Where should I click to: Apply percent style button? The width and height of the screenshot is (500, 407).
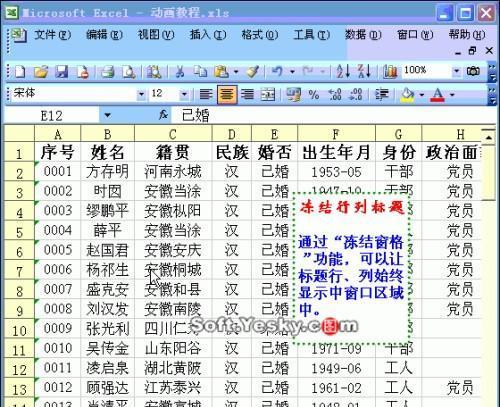click(x=314, y=95)
